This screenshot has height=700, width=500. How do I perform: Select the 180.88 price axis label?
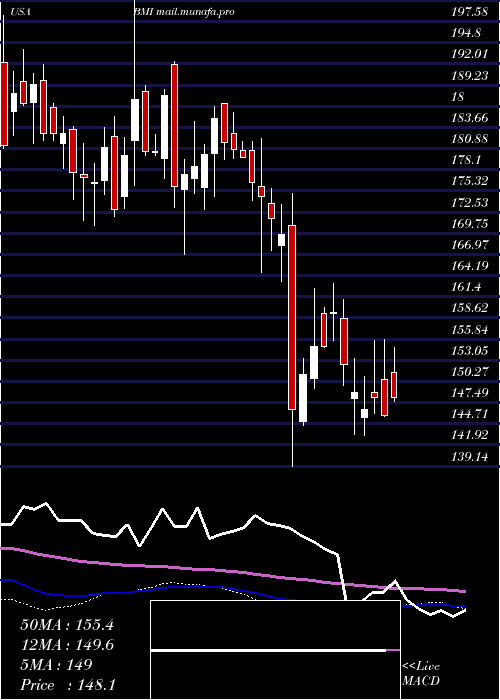tap(470, 139)
